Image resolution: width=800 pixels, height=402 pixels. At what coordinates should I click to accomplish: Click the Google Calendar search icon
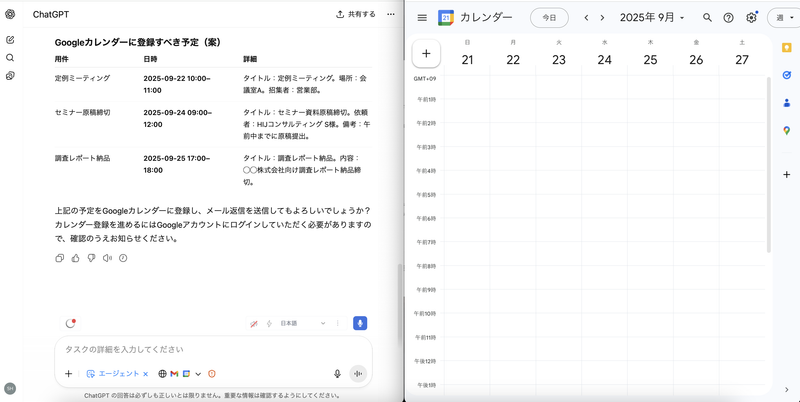tap(708, 18)
